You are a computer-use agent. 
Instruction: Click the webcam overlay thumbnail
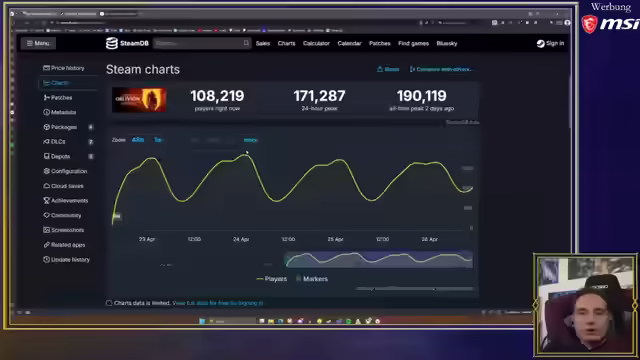point(585,304)
